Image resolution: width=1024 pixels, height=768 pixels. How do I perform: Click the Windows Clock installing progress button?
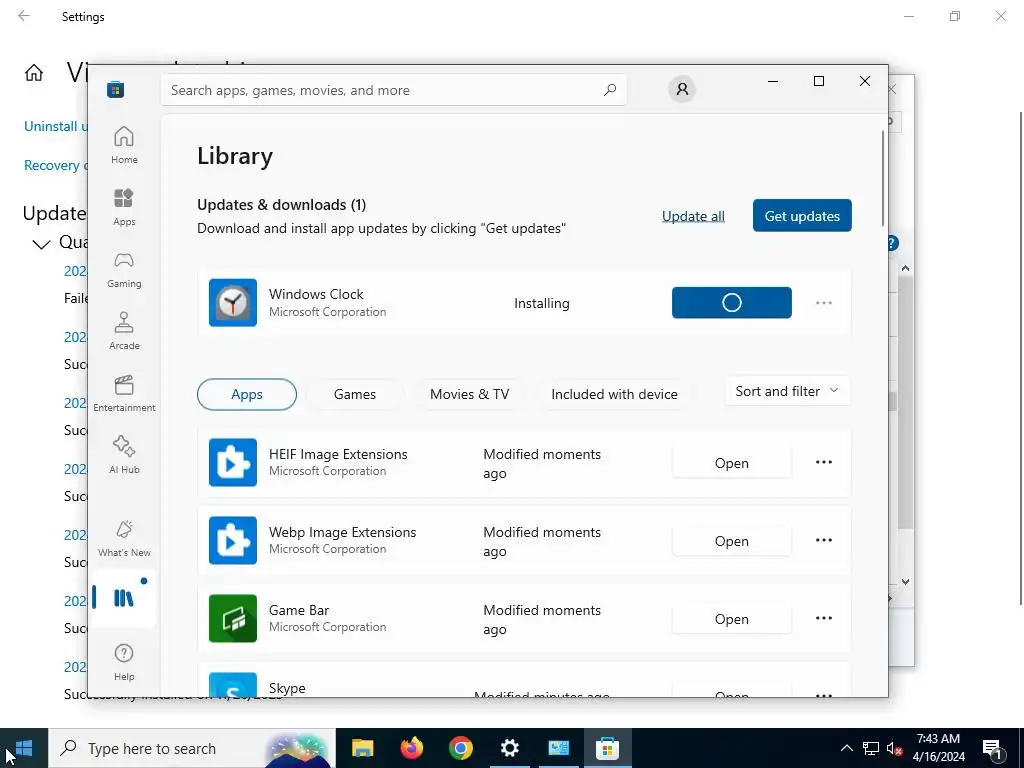[731, 303]
